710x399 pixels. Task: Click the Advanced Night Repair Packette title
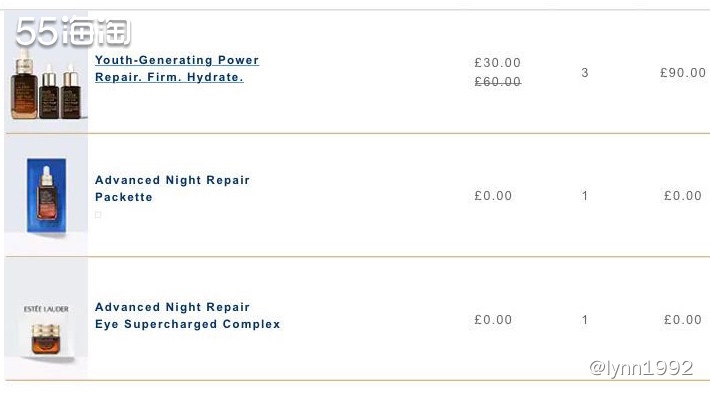tap(172, 188)
